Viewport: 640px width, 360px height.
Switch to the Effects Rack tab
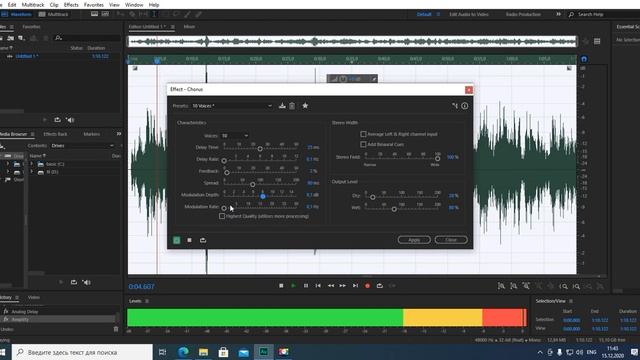[55, 134]
